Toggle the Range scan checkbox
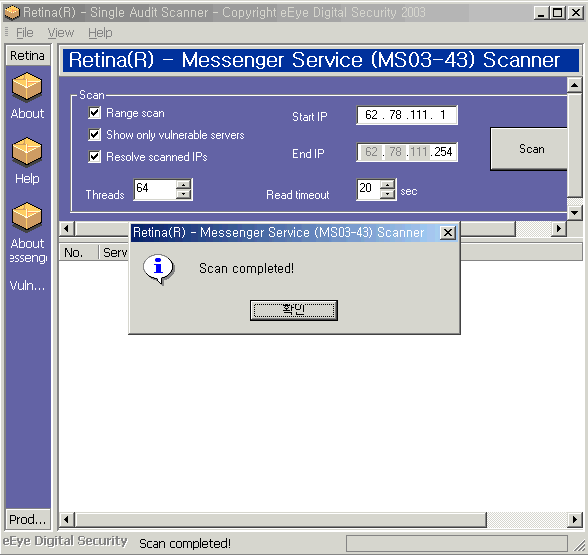 click(x=94, y=112)
